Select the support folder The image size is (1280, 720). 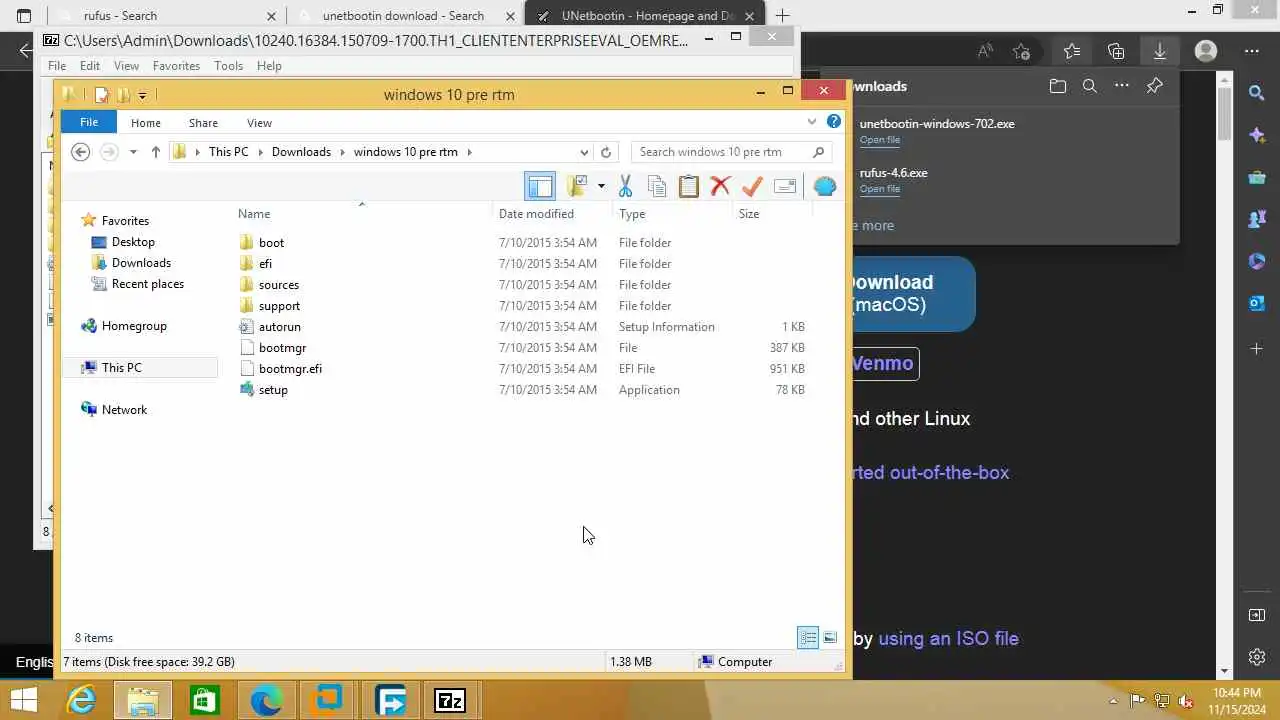click(x=279, y=306)
